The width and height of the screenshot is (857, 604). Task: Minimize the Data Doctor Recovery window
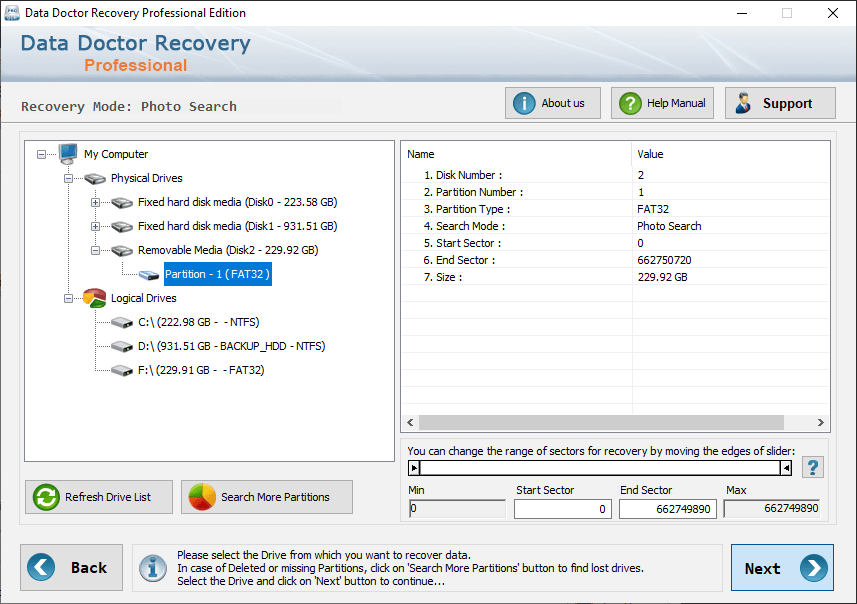[742, 13]
